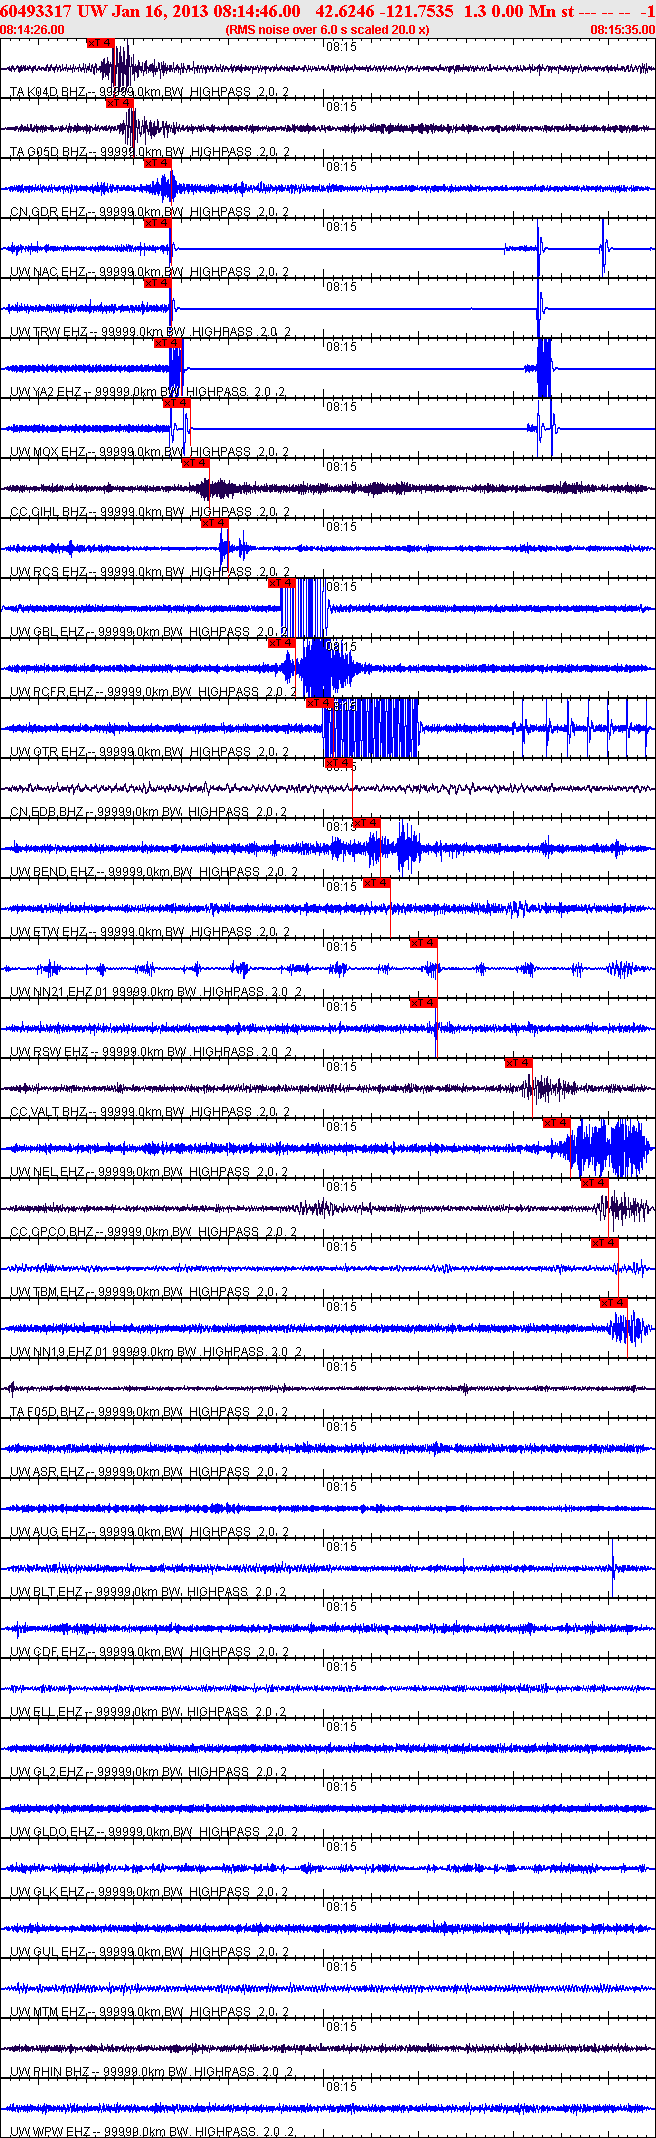Click the red pick marker on UW.NN19 trace

click(x=614, y=1303)
